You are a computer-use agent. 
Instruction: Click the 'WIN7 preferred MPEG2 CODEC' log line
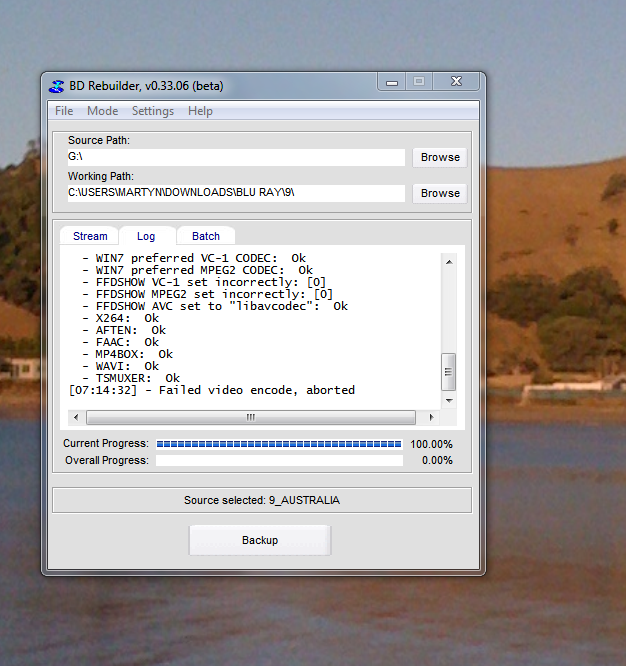coord(197,270)
